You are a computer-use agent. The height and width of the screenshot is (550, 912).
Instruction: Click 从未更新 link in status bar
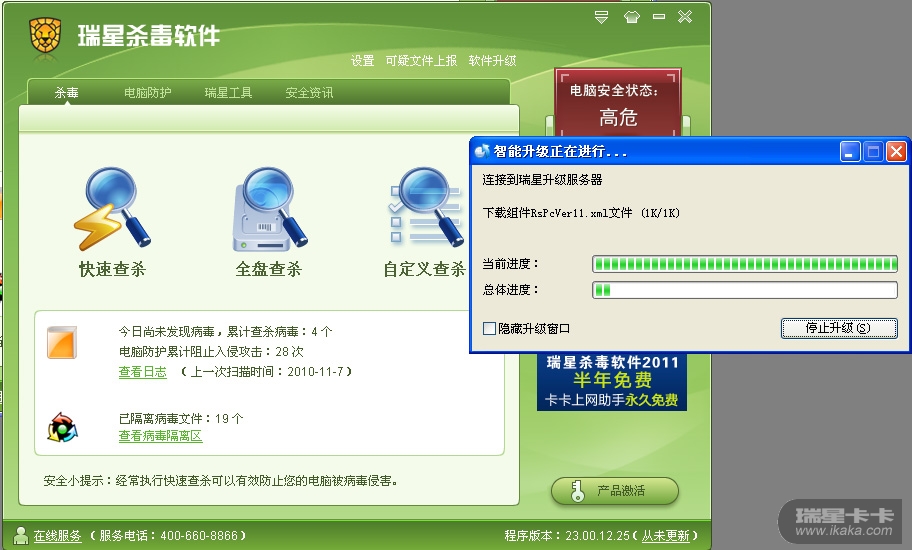tap(665, 535)
